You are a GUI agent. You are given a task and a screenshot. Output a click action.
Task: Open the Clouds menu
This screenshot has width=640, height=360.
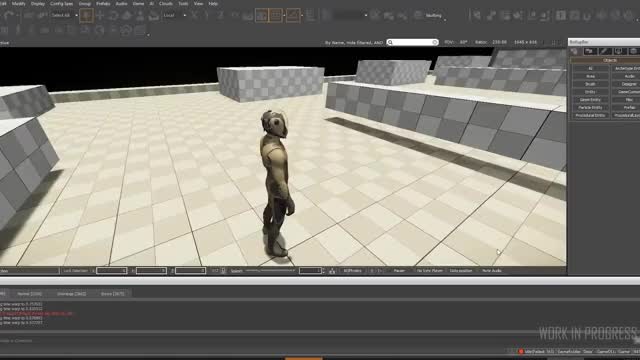166,3
